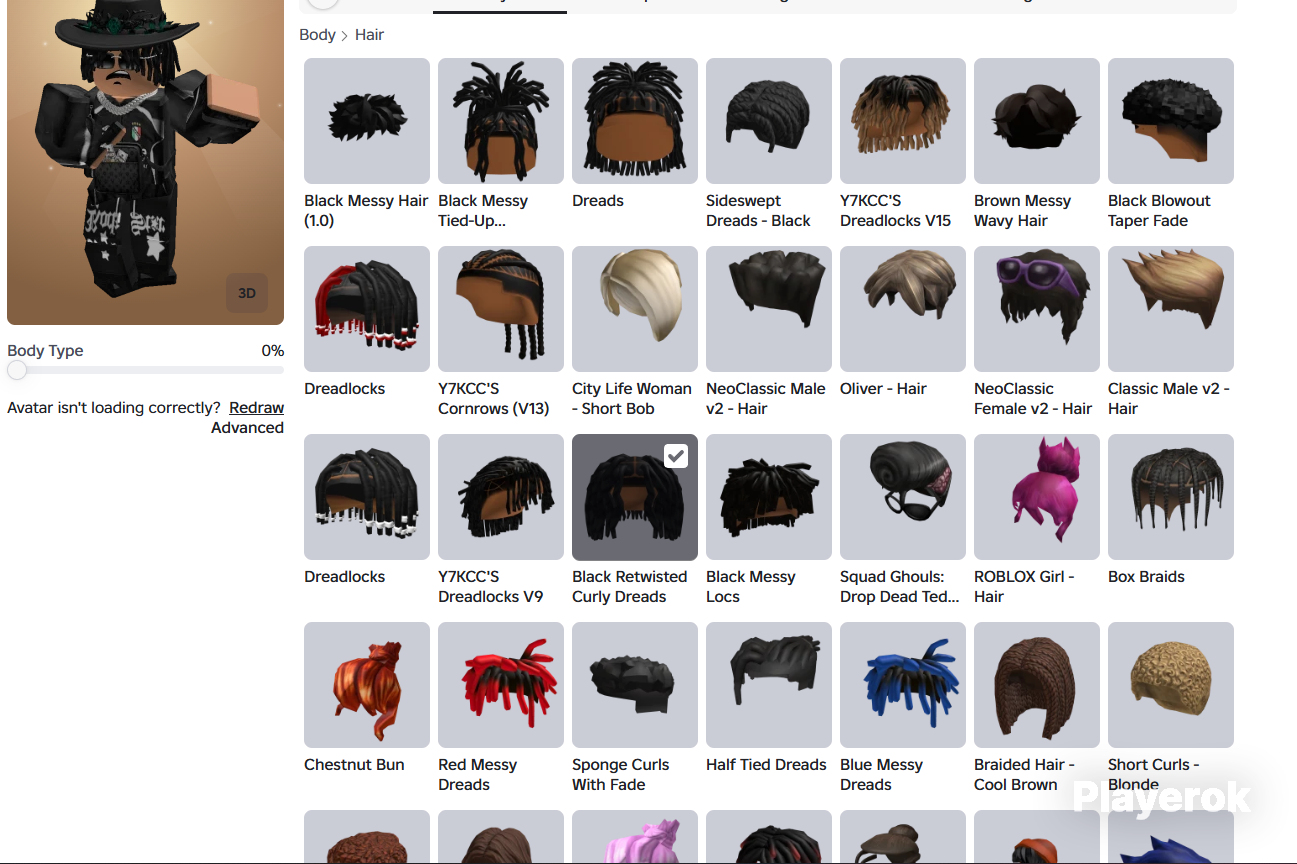Select the Black Messy Tied-Up hair thumbnail
Image resolution: width=1297 pixels, height=864 pixels.
501,121
